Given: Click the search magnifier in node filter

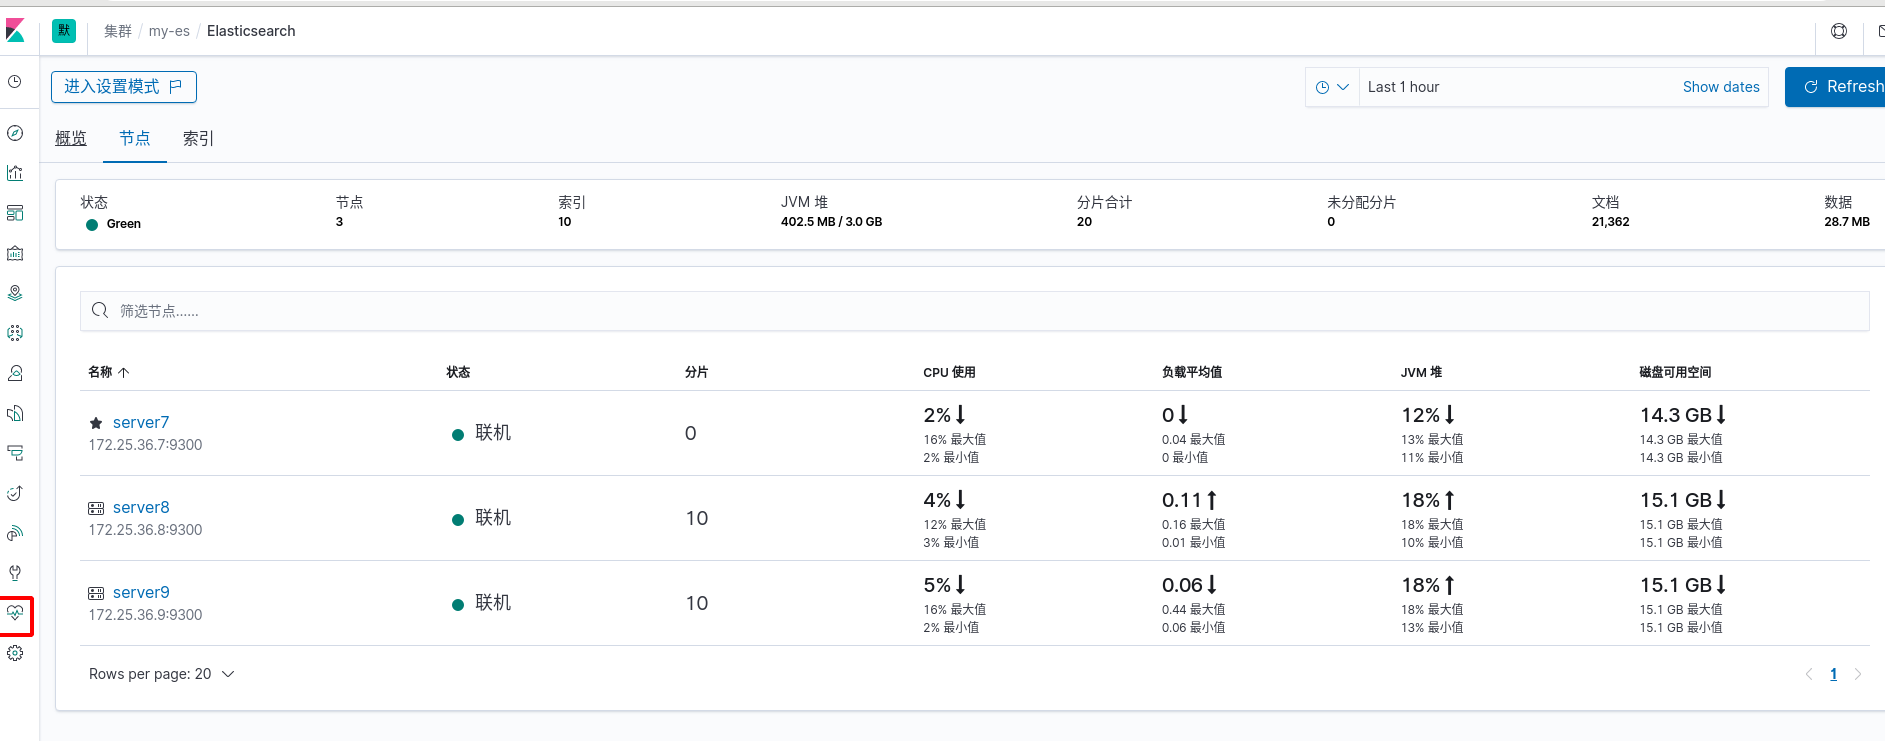Looking at the screenshot, I should 100,311.
